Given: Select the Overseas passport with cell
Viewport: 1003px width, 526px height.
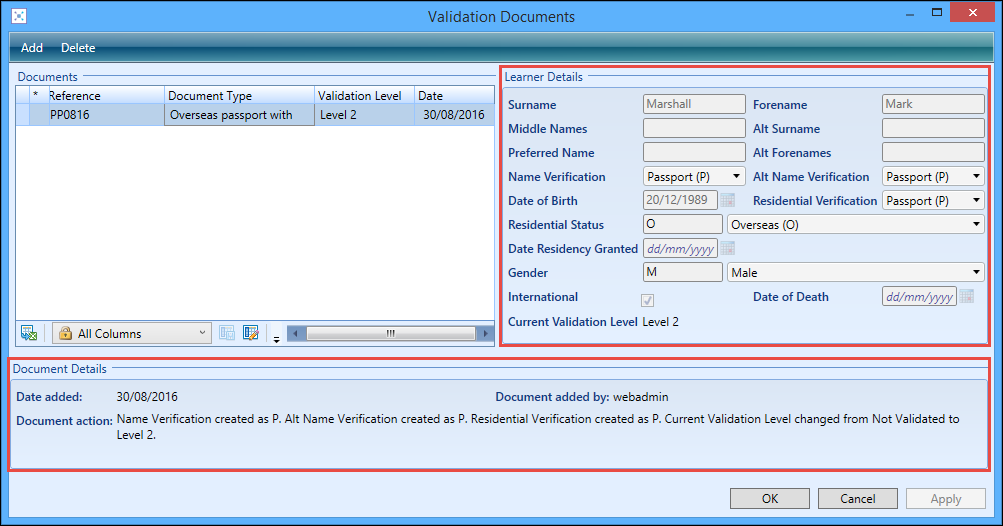Looking at the screenshot, I should tap(239, 115).
